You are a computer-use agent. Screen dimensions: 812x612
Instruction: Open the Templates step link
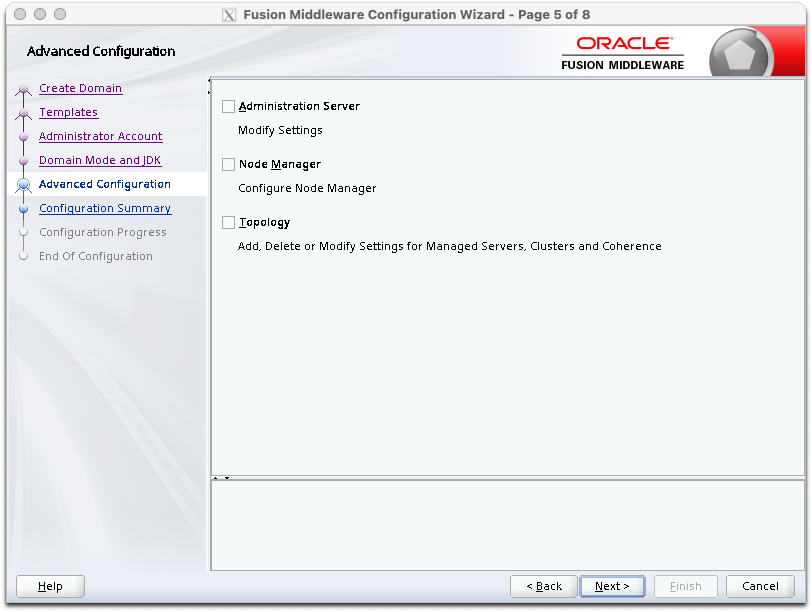(68, 112)
